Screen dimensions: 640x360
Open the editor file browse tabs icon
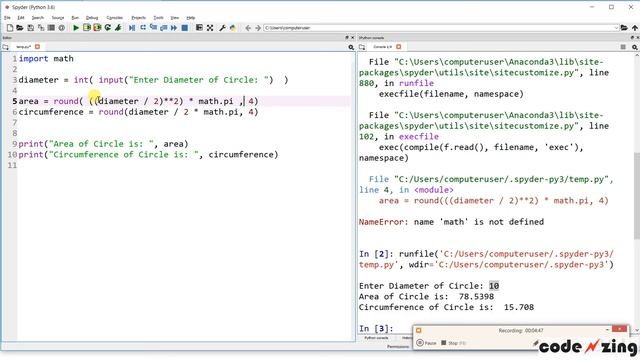[x=5, y=47]
